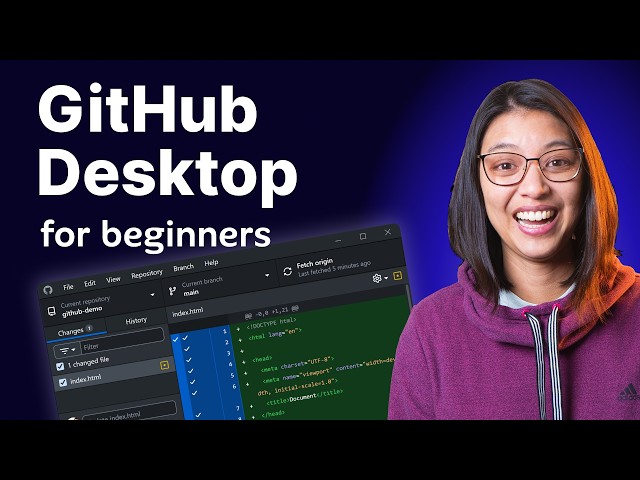Click the <!DOCTYPE html> code line
Viewport: 640px width, 480px height.
(x=271, y=324)
